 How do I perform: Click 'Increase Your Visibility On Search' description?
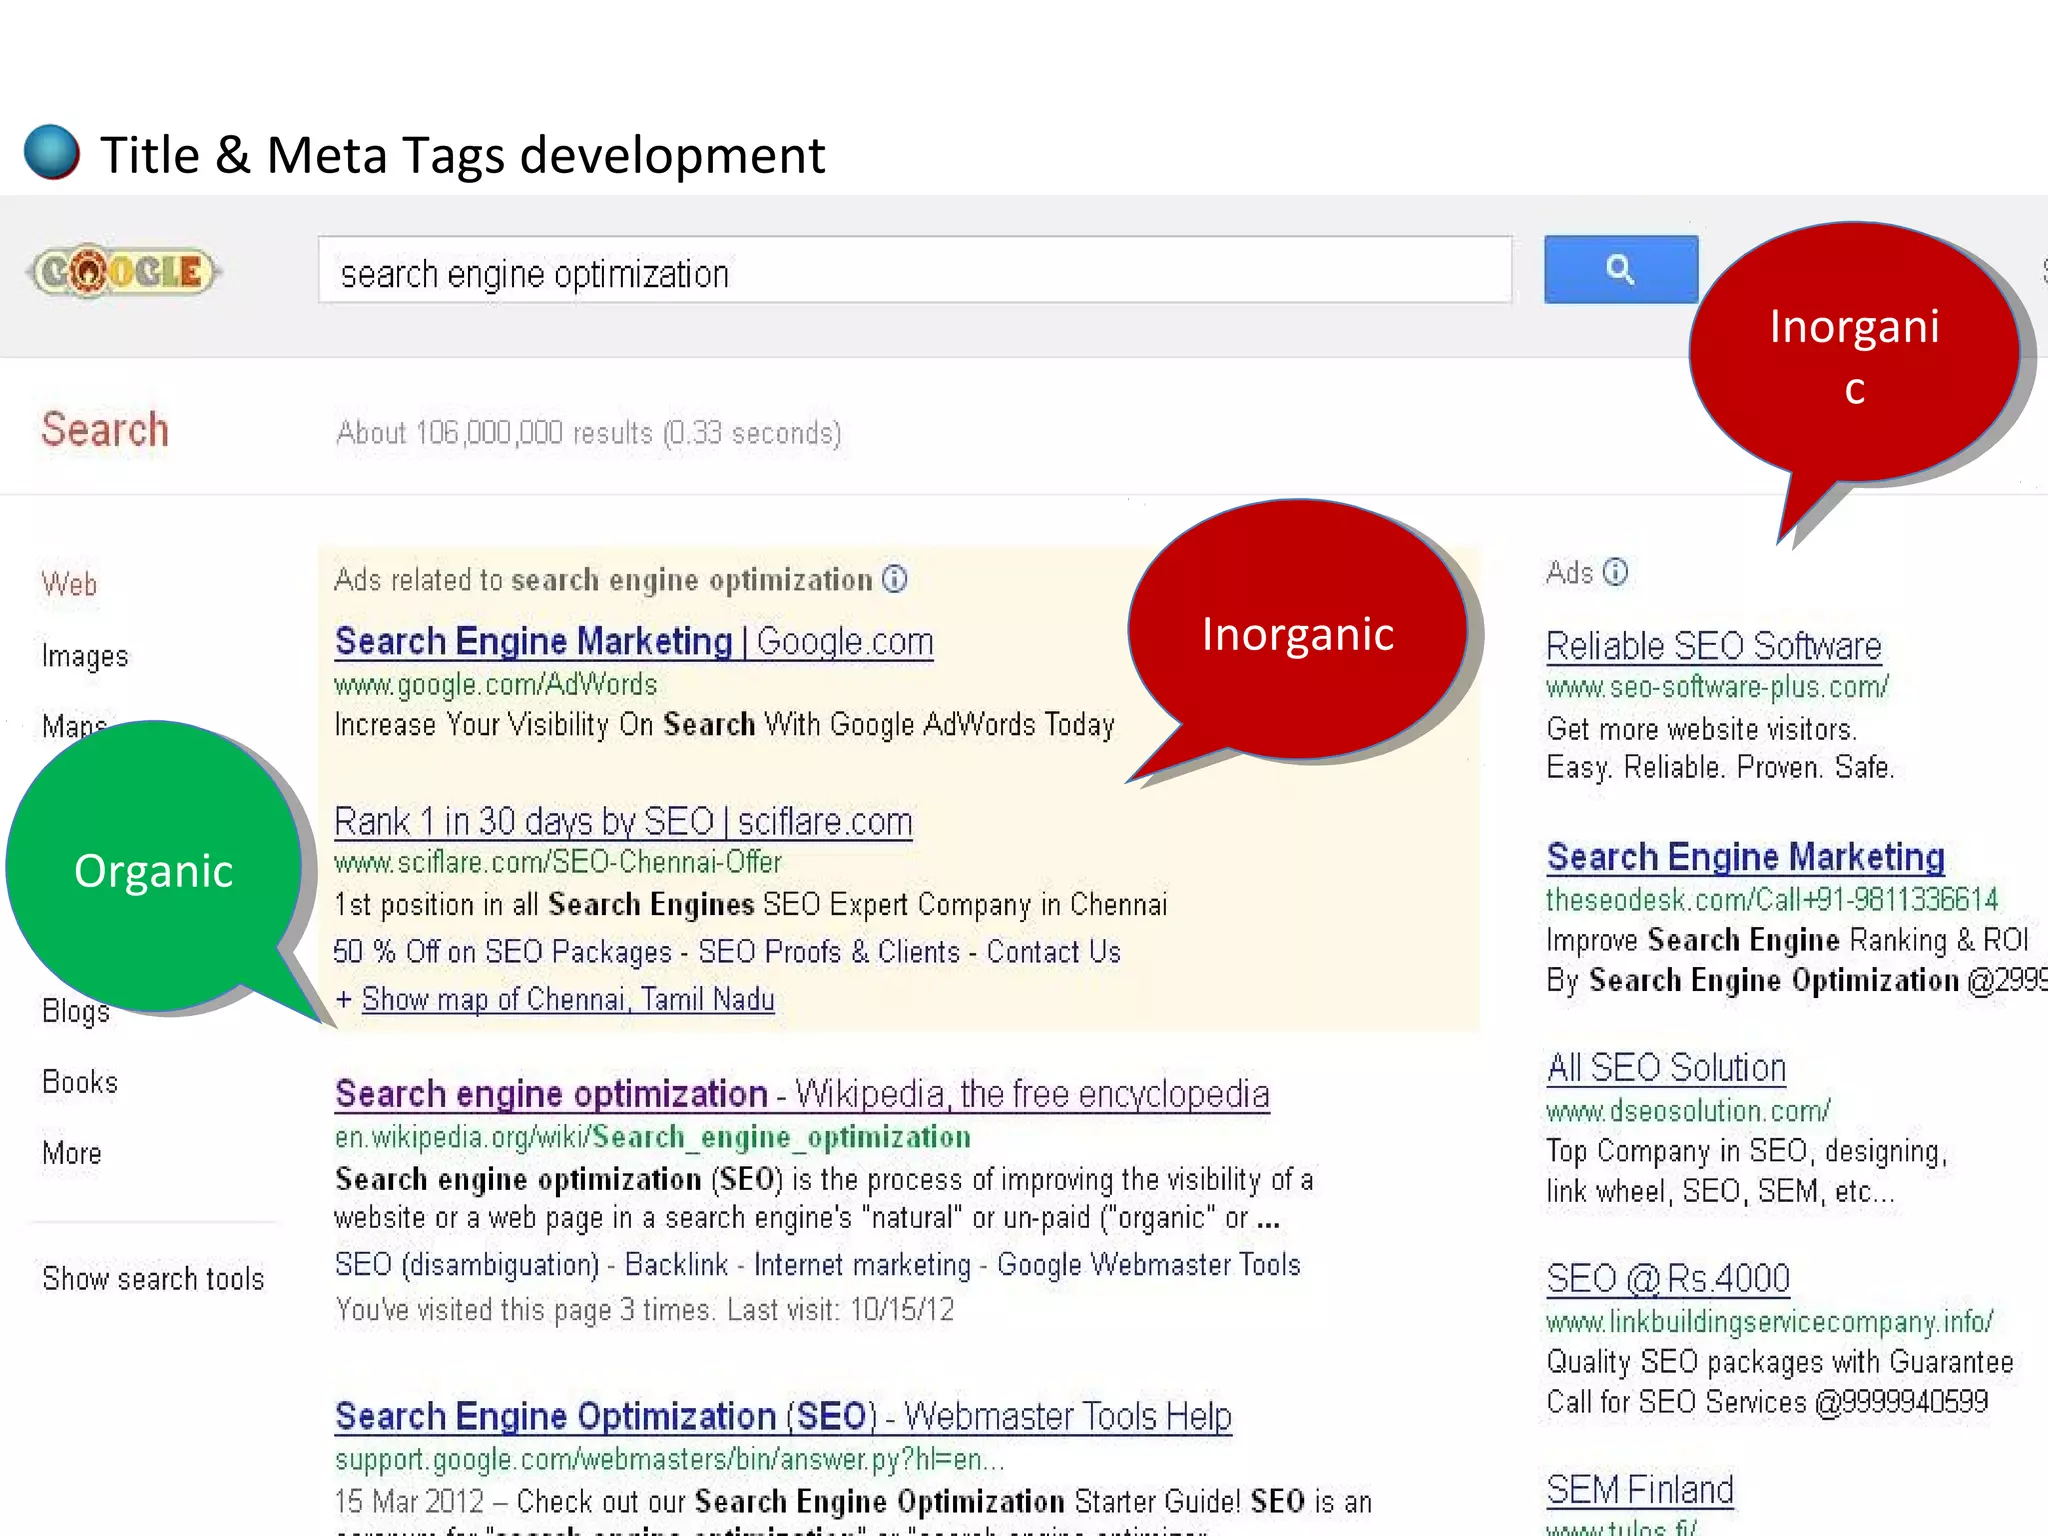coord(725,724)
